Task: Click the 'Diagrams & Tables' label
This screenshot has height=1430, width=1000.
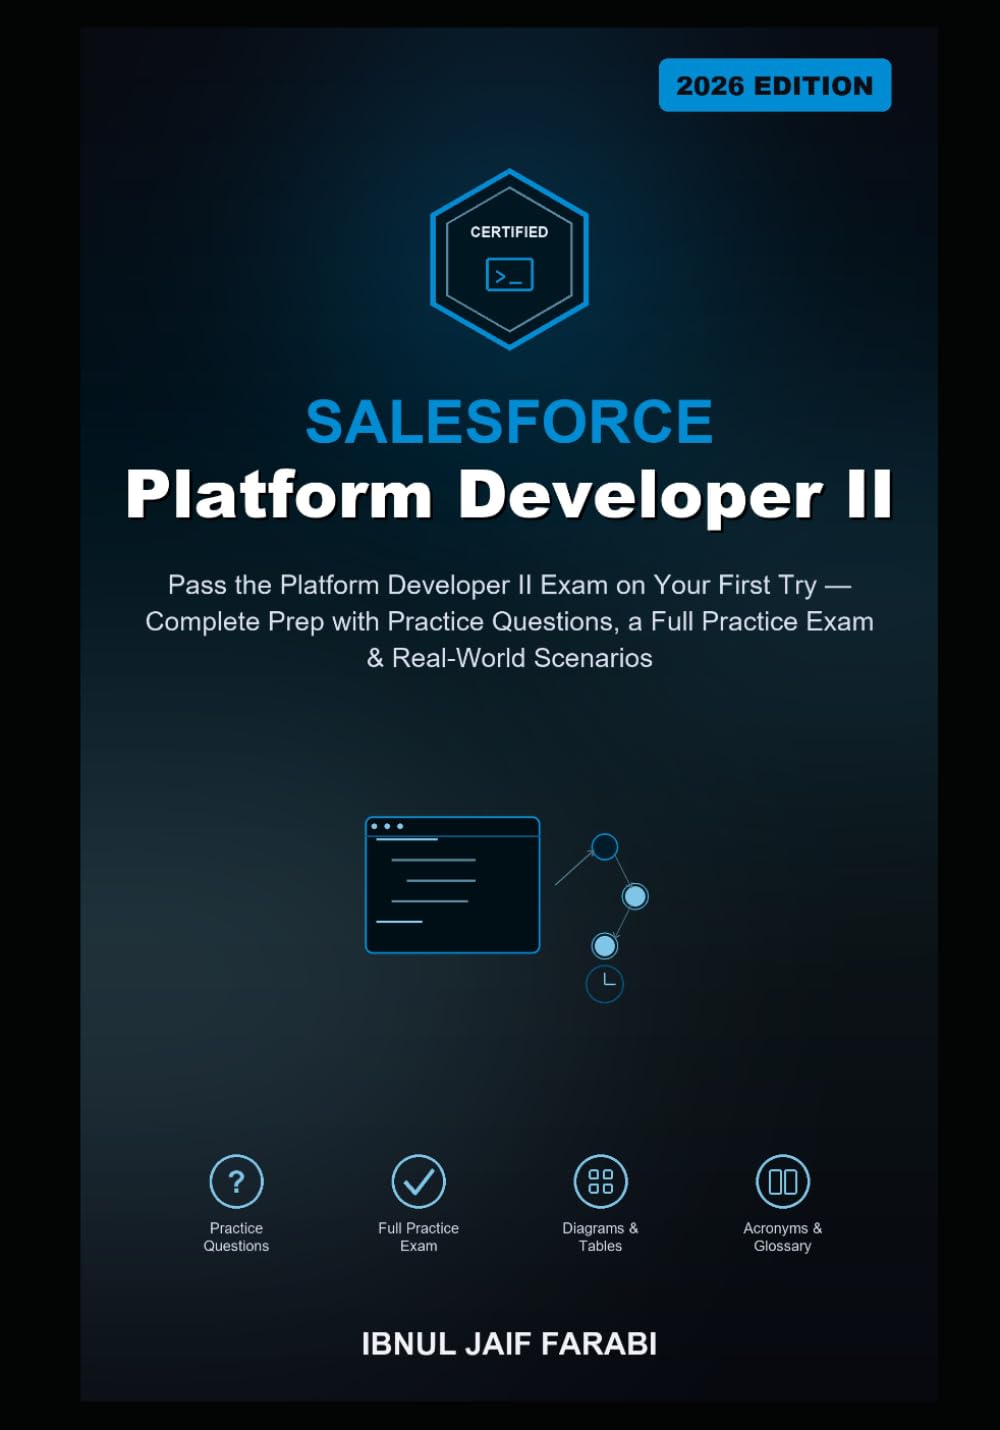Action: pos(600,1237)
